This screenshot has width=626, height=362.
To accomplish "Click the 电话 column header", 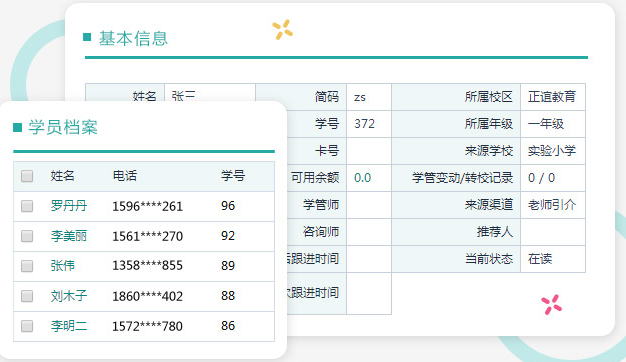I will click(125, 176).
